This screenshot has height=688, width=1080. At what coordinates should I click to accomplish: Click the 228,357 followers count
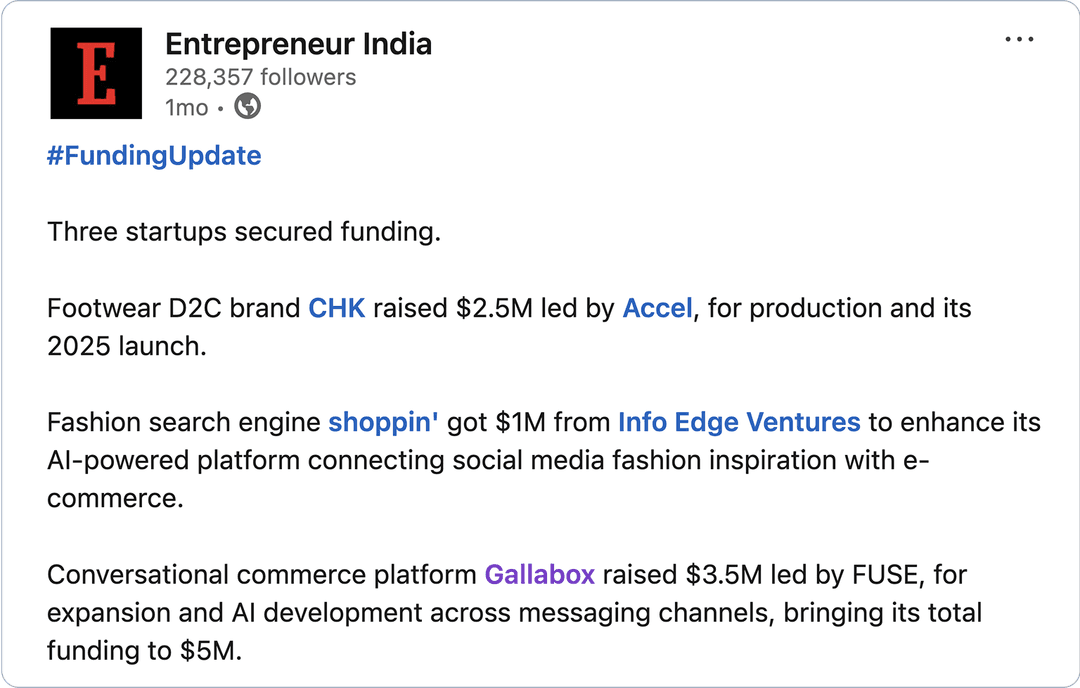[260, 77]
